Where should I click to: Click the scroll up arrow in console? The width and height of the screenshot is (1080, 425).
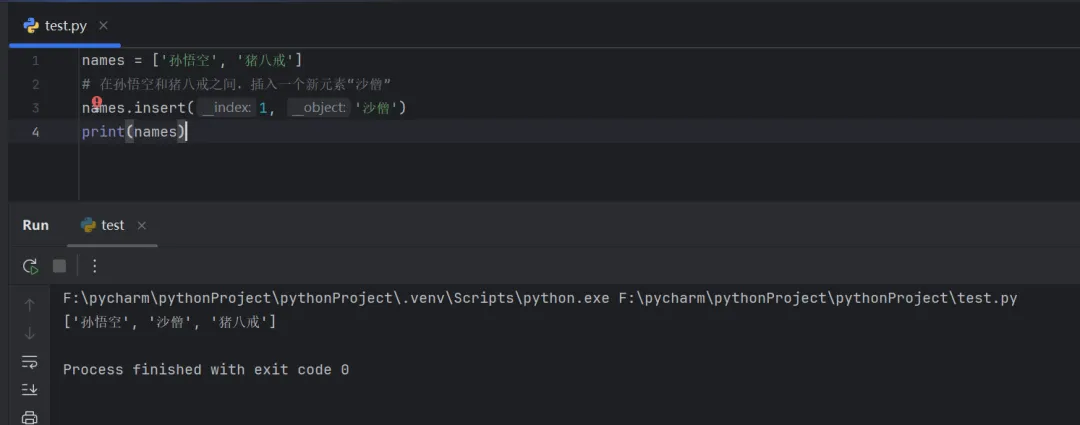pyautogui.click(x=30, y=304)
